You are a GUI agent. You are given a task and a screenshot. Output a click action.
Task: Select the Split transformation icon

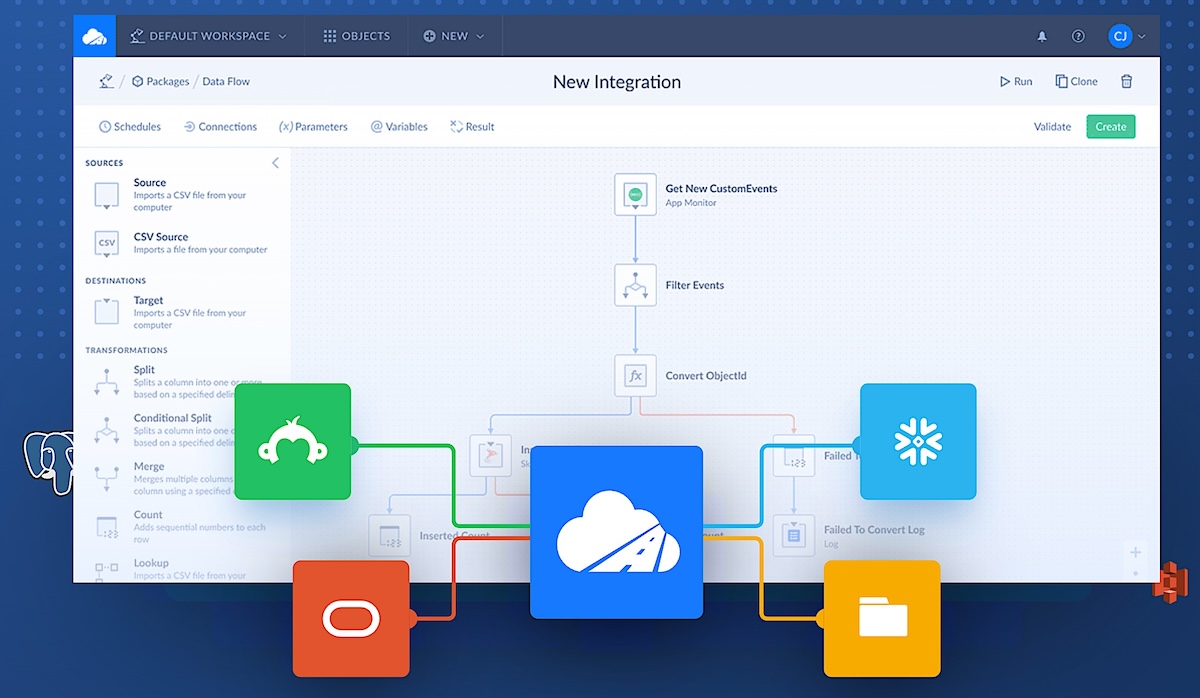click(107, 383)
